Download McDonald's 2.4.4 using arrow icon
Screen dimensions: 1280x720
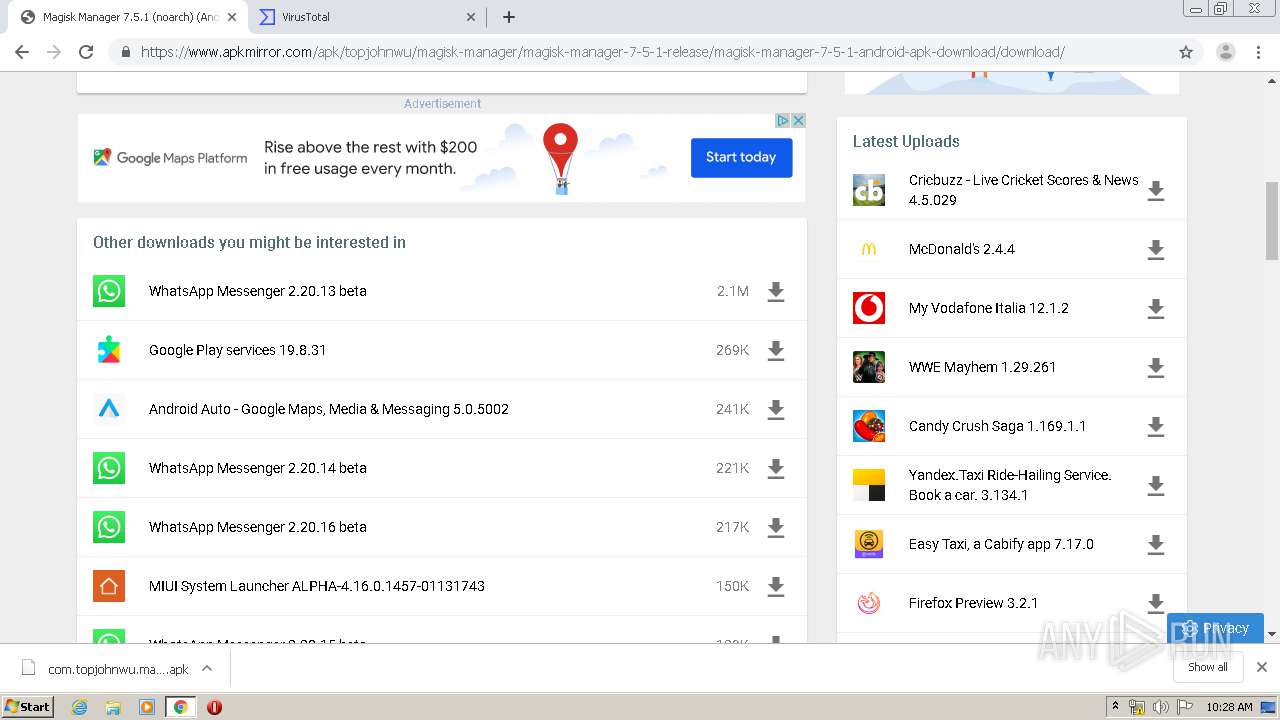(x=1155, y=250)
